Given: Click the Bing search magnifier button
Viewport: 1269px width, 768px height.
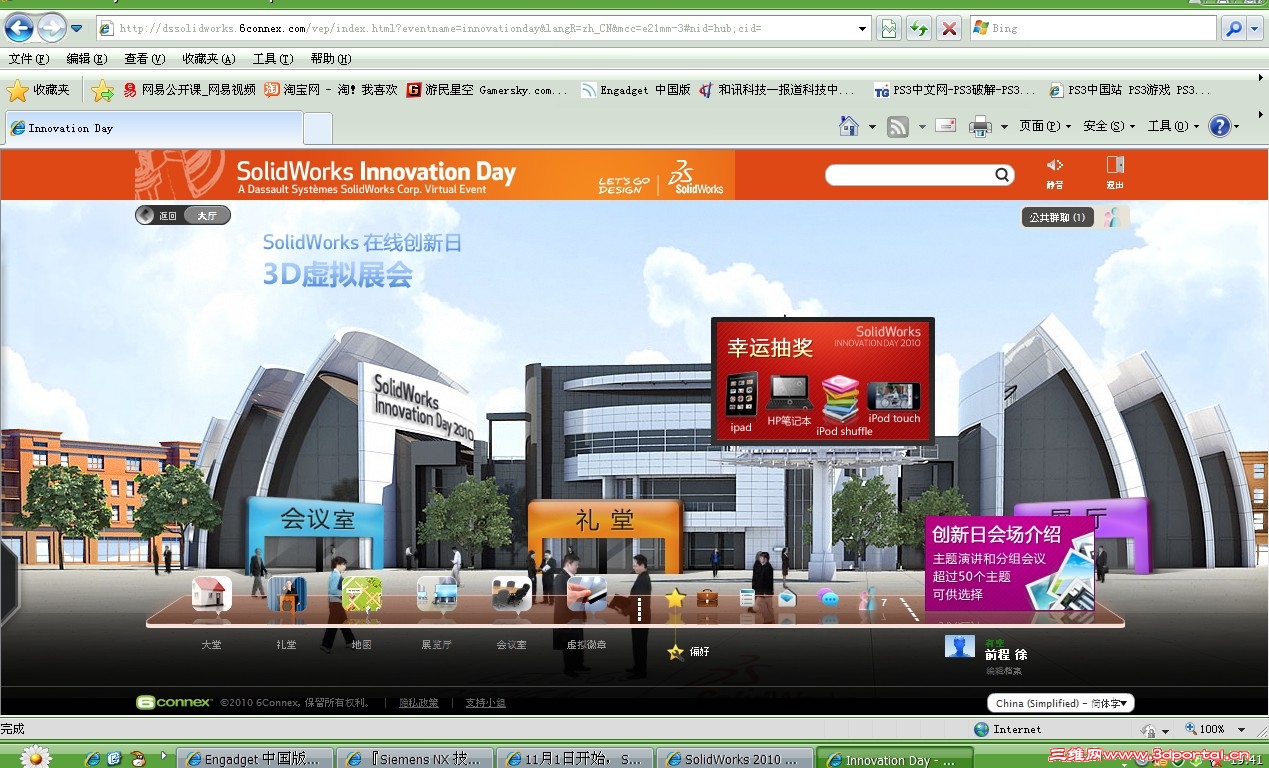Looking at the screenshot, I should 1233,28.
